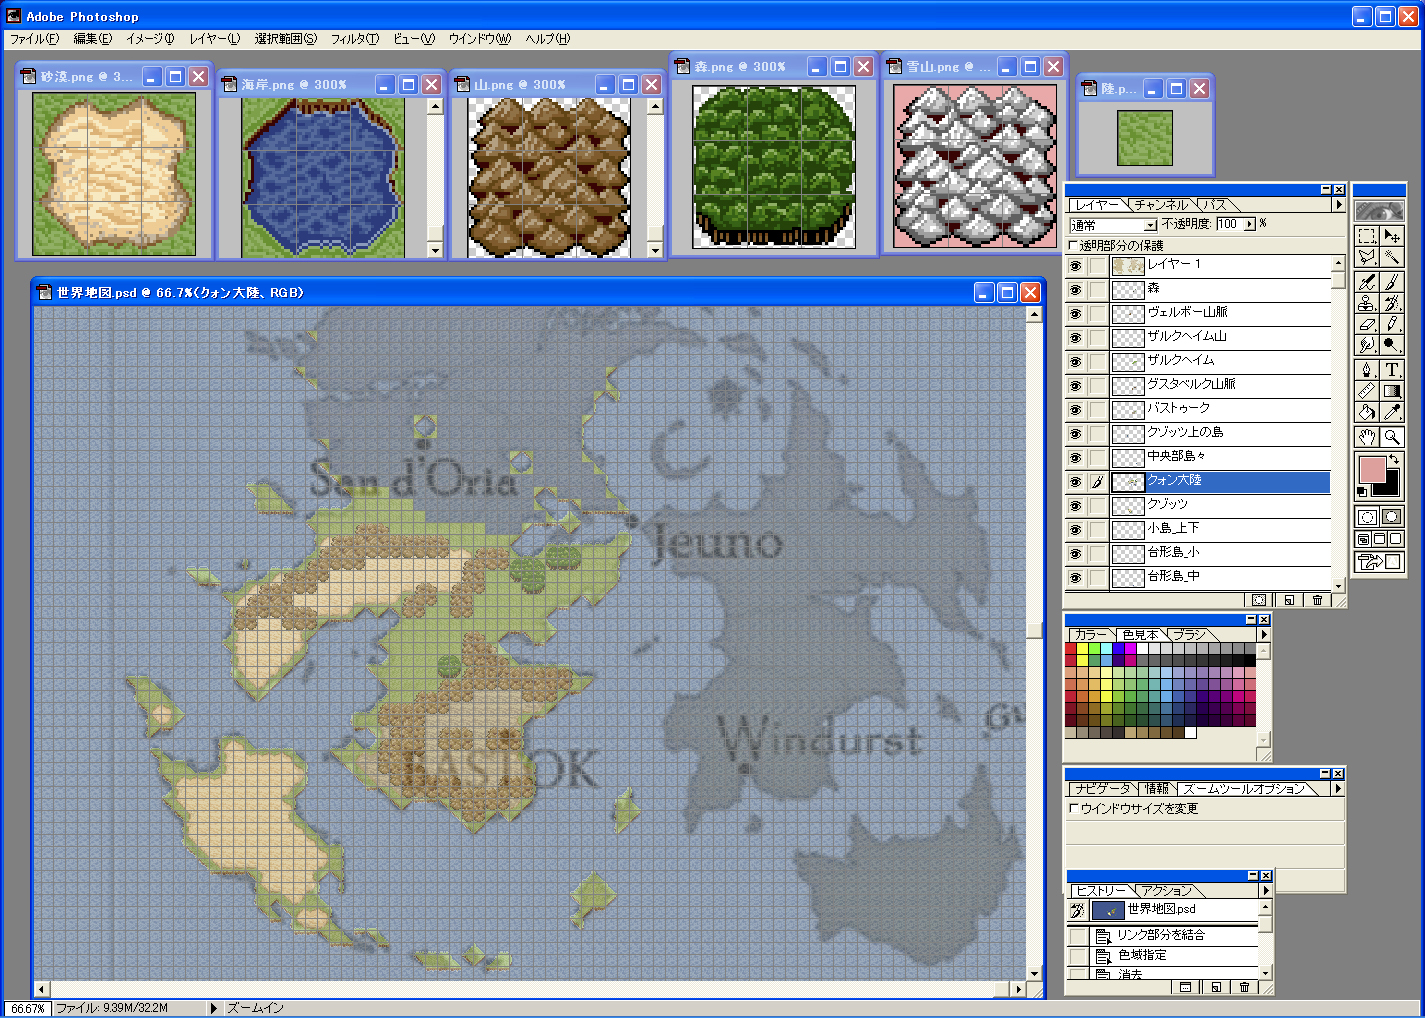Choose the Rubber Stamp tool
1425x1018 pixels.
point(1367,303)
